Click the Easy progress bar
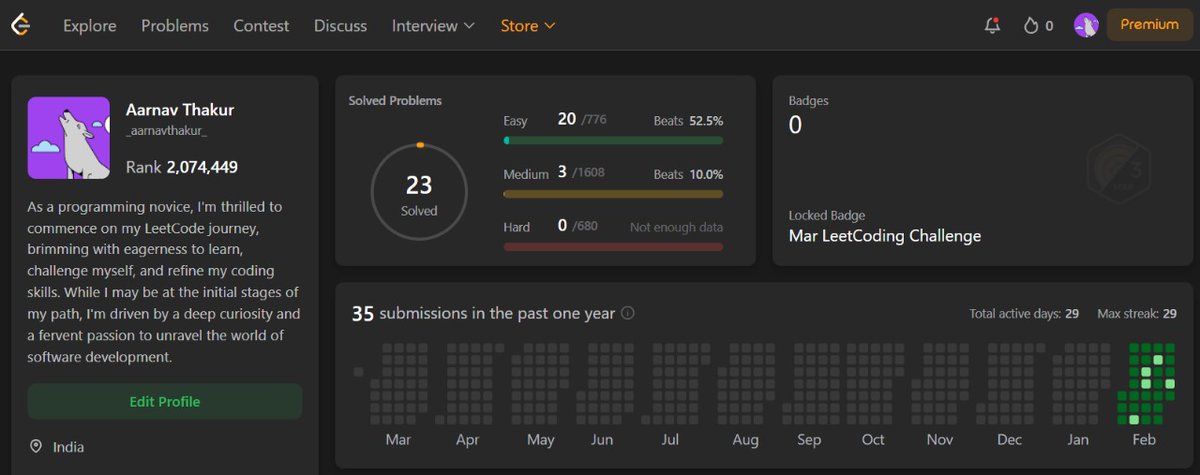This screenshot has width=1200, height=475. 613,141
